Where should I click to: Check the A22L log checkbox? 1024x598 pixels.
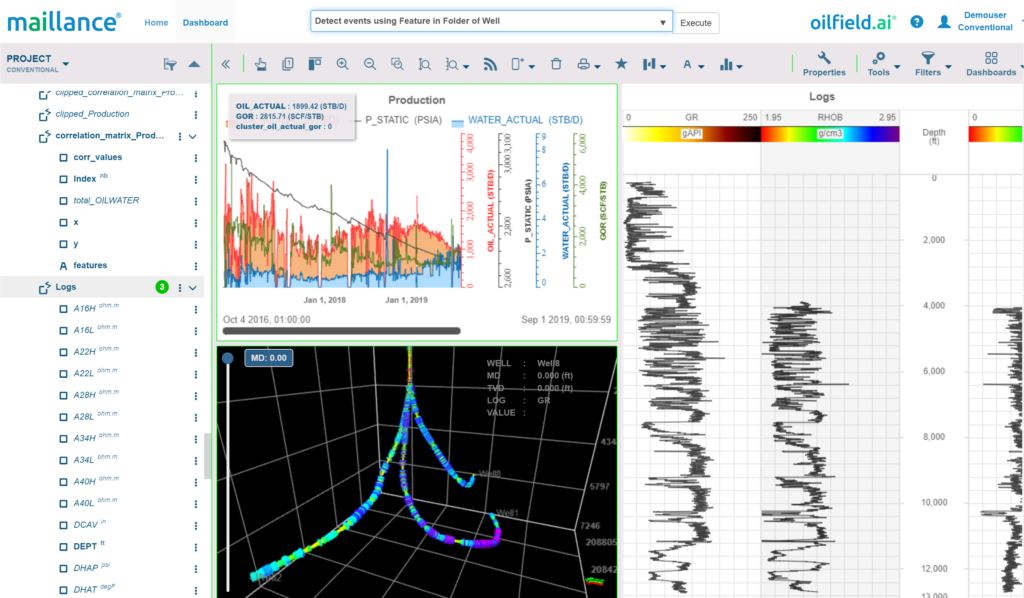63,373
